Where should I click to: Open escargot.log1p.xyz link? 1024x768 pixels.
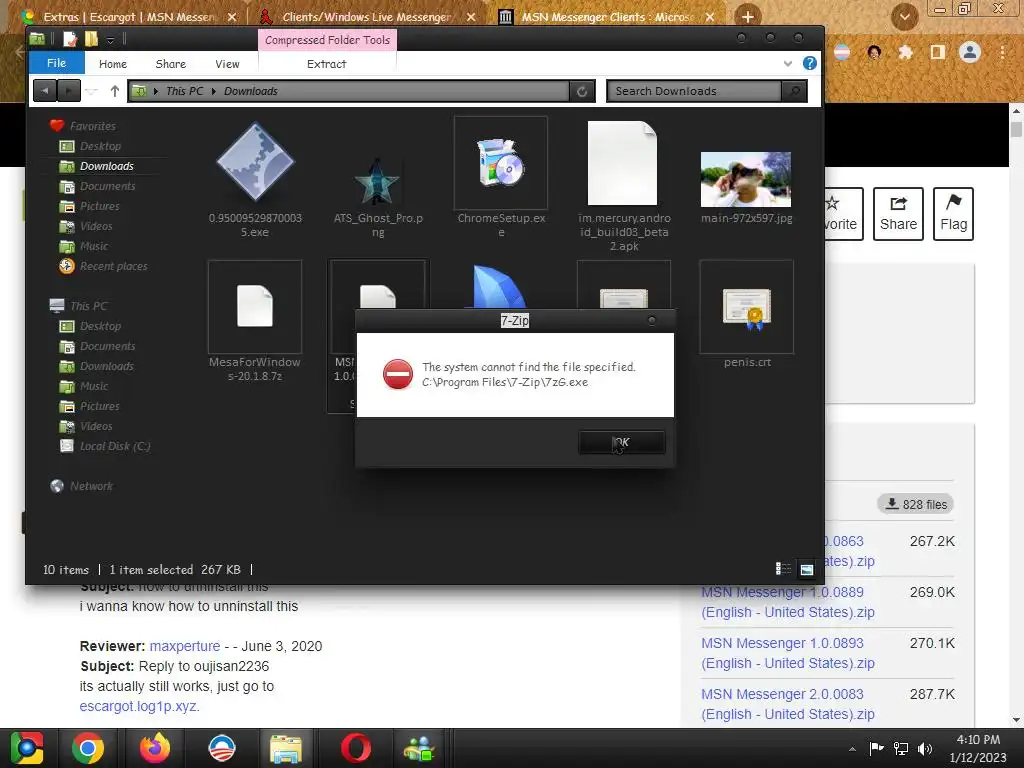(x=139, y=706)
